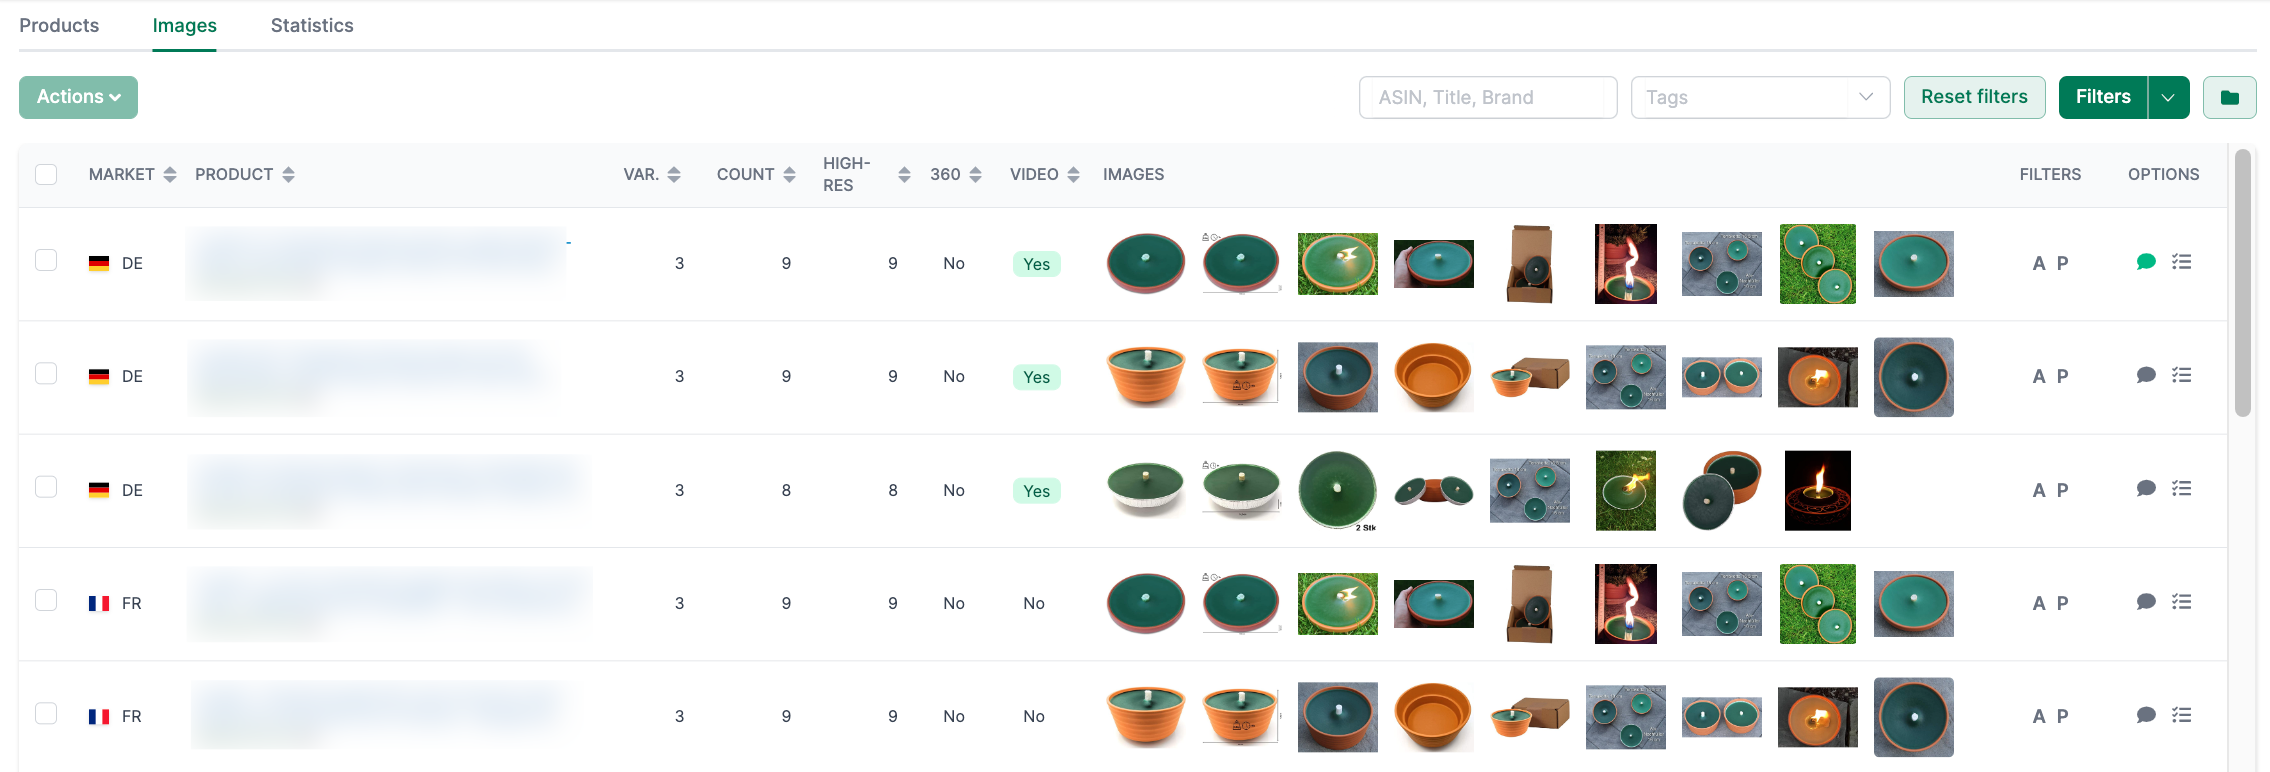Check the second DE row checkbox

46,373
